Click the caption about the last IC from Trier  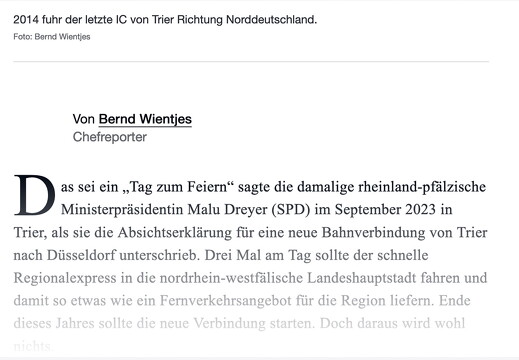(165, 20)
